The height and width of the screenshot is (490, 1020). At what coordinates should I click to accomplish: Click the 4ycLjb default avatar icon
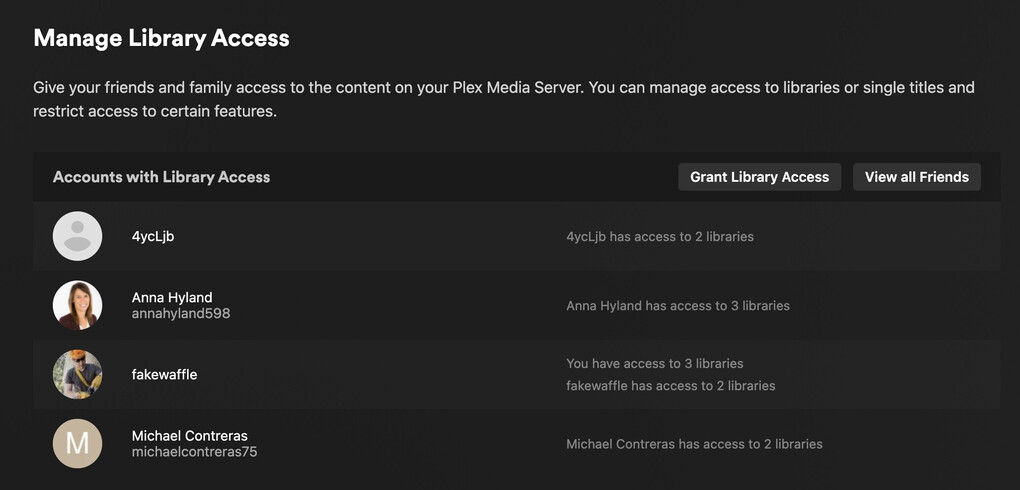coord(77,237)
